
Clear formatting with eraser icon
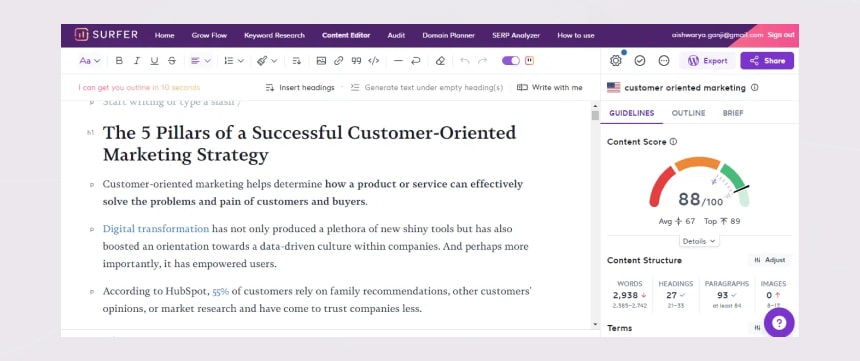click(x=440, y=61)
